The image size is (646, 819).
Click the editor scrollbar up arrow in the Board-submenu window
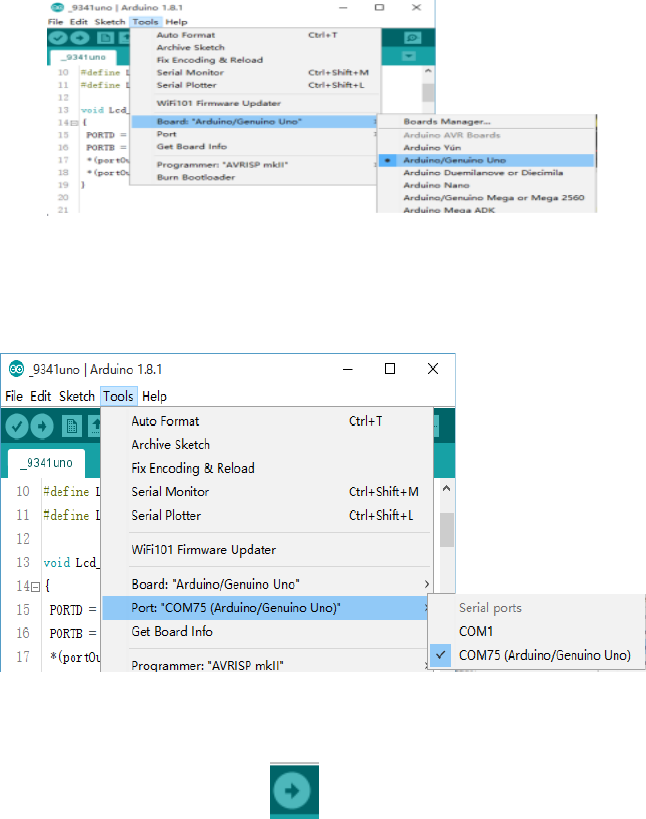coord(428,71)
